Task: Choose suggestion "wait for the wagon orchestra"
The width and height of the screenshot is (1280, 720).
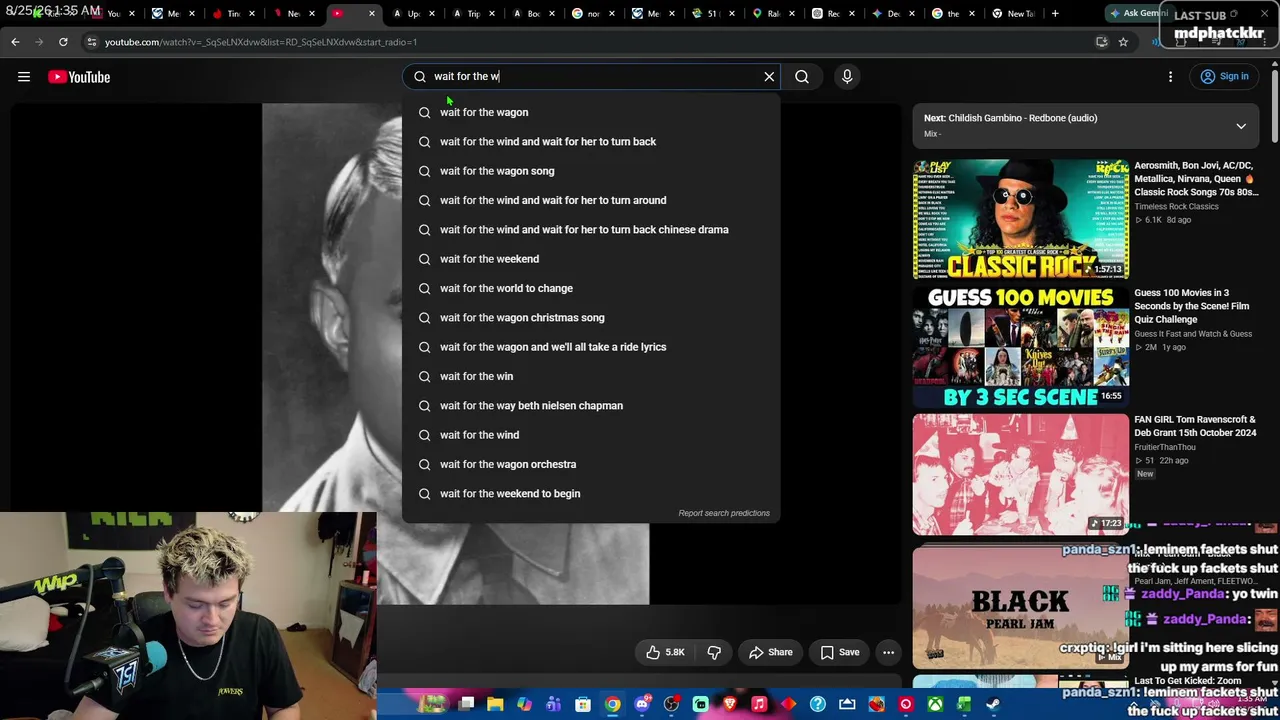Action: [590, 464]
